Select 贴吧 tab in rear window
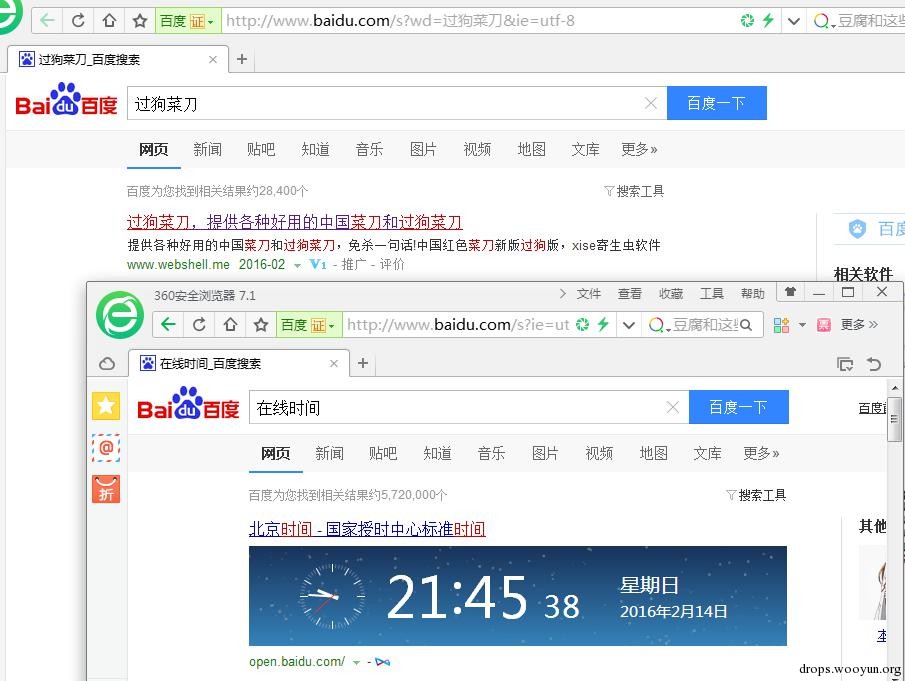 click(261, 149)
